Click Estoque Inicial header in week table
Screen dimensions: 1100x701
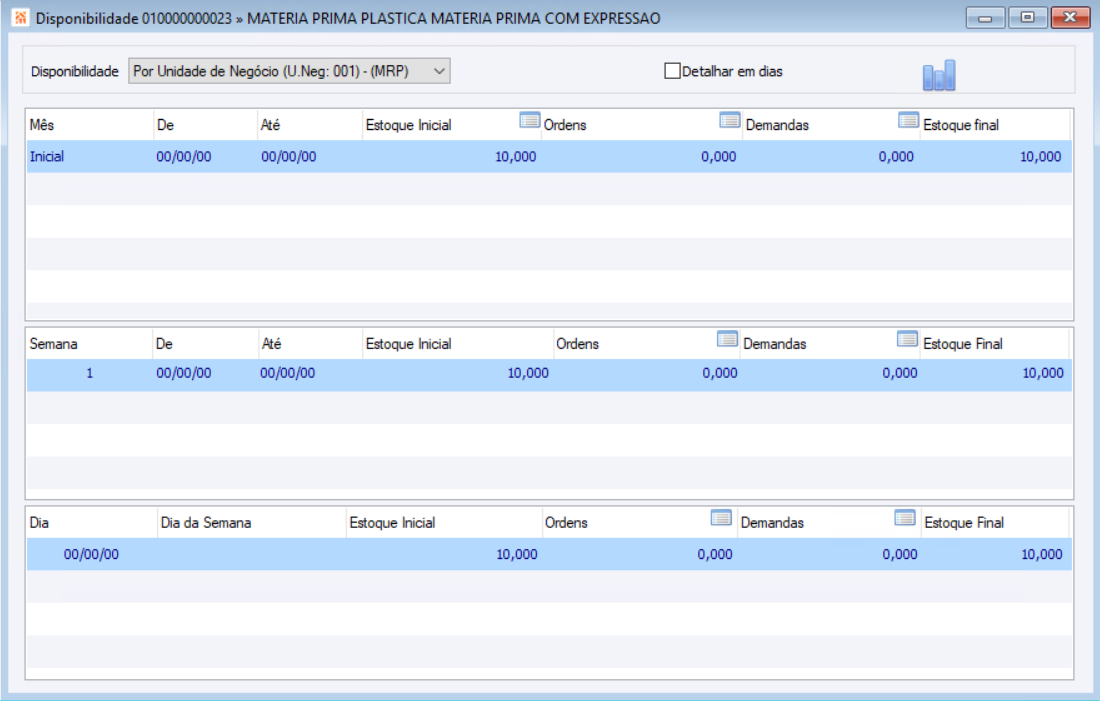click(408, 344)
